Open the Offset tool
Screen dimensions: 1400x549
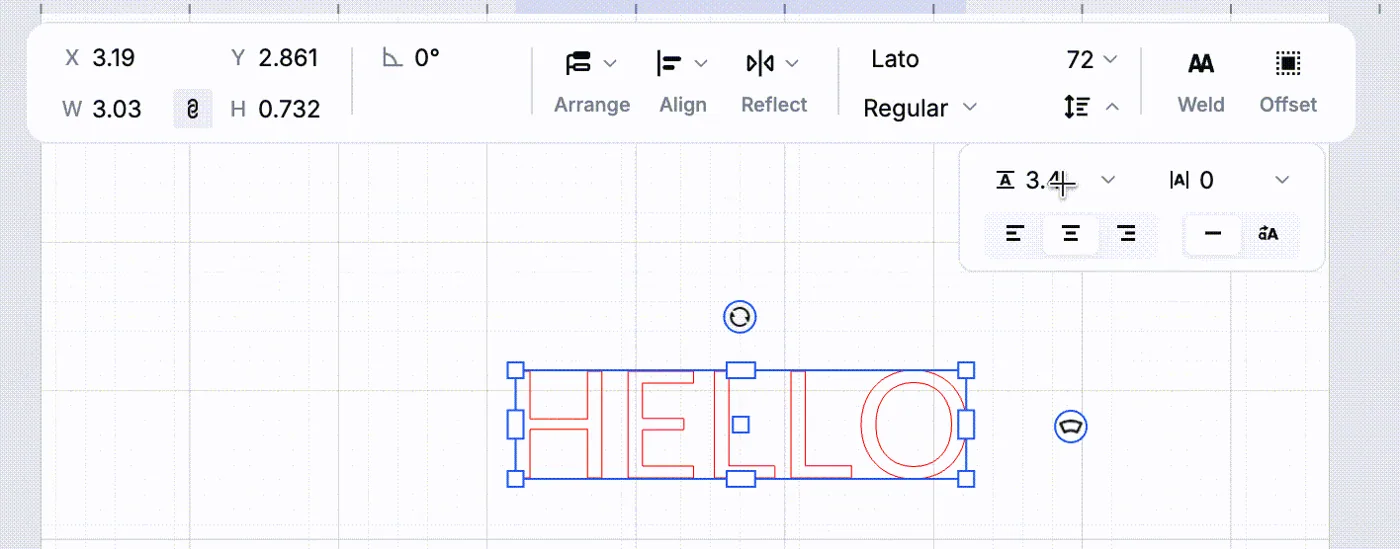click(1288, 64)
